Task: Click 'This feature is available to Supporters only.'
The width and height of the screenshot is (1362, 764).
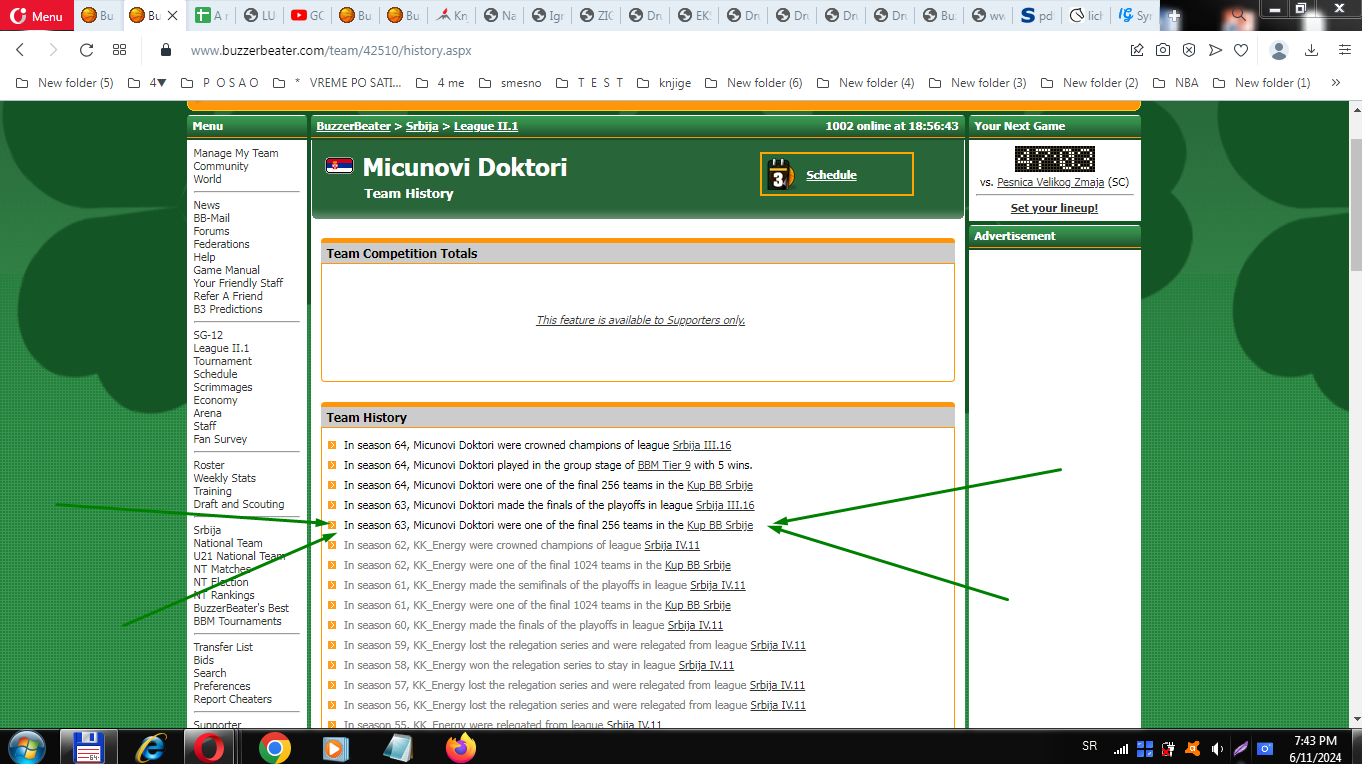Action: tap(640, 320)
